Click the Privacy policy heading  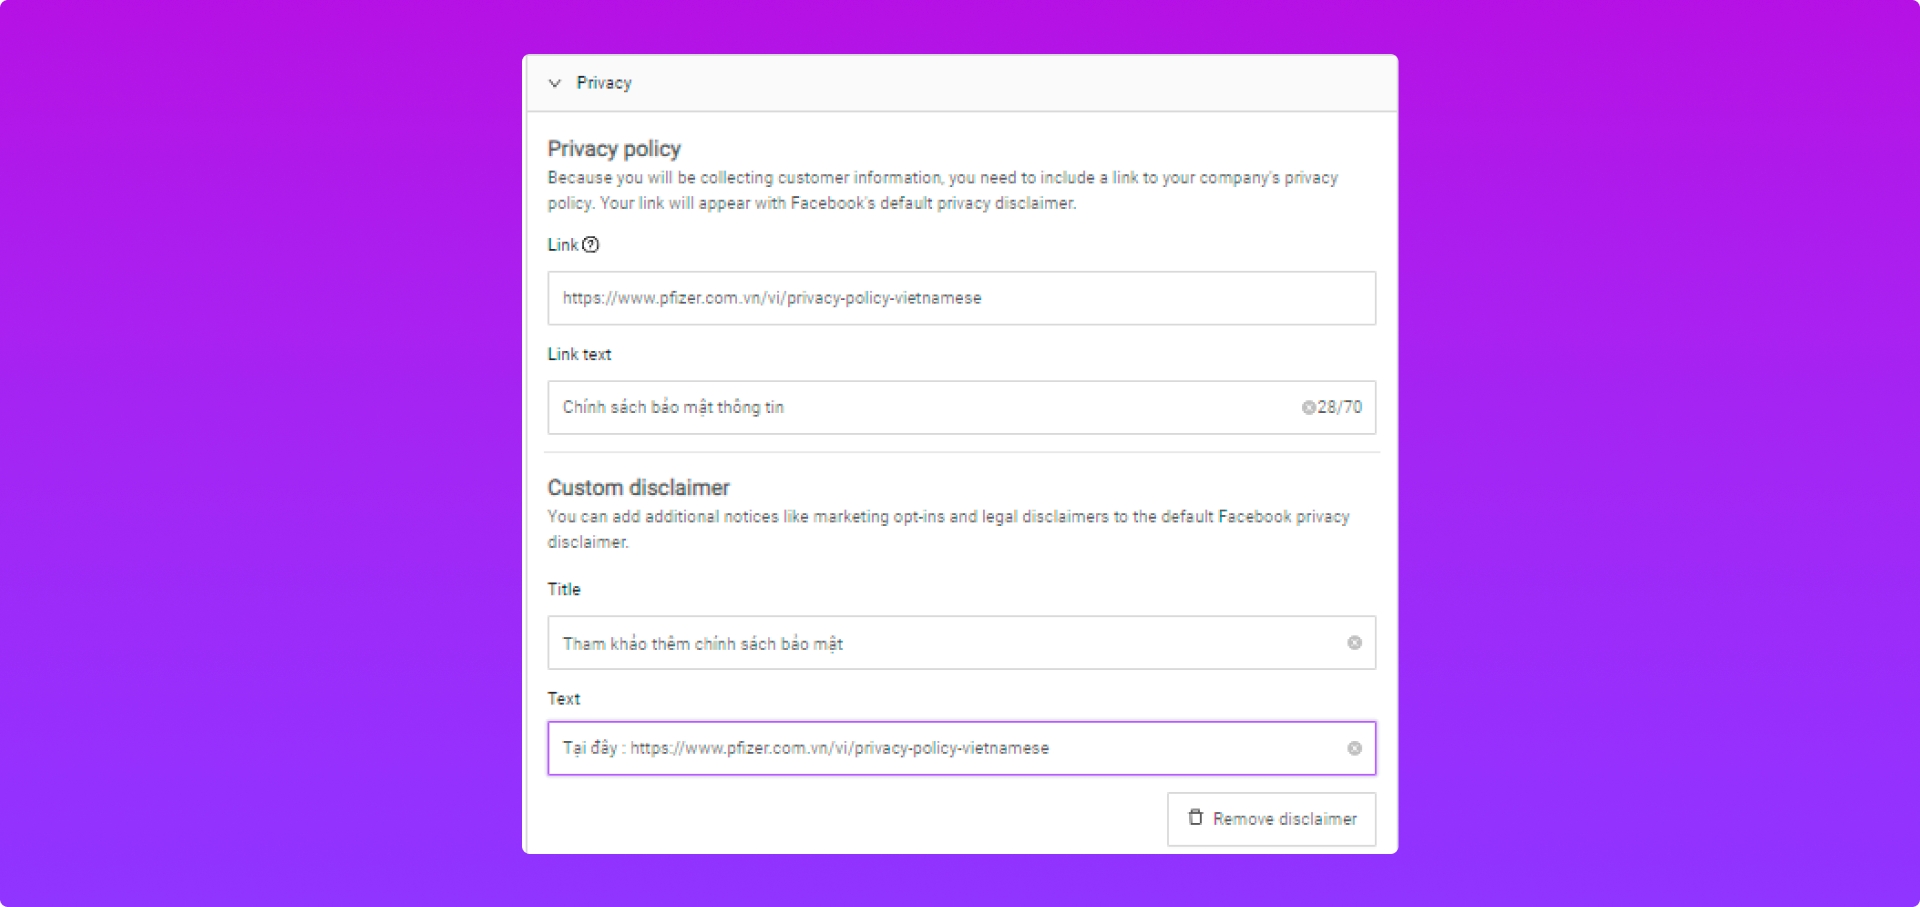pyautogui.click(x=614, y=149)
